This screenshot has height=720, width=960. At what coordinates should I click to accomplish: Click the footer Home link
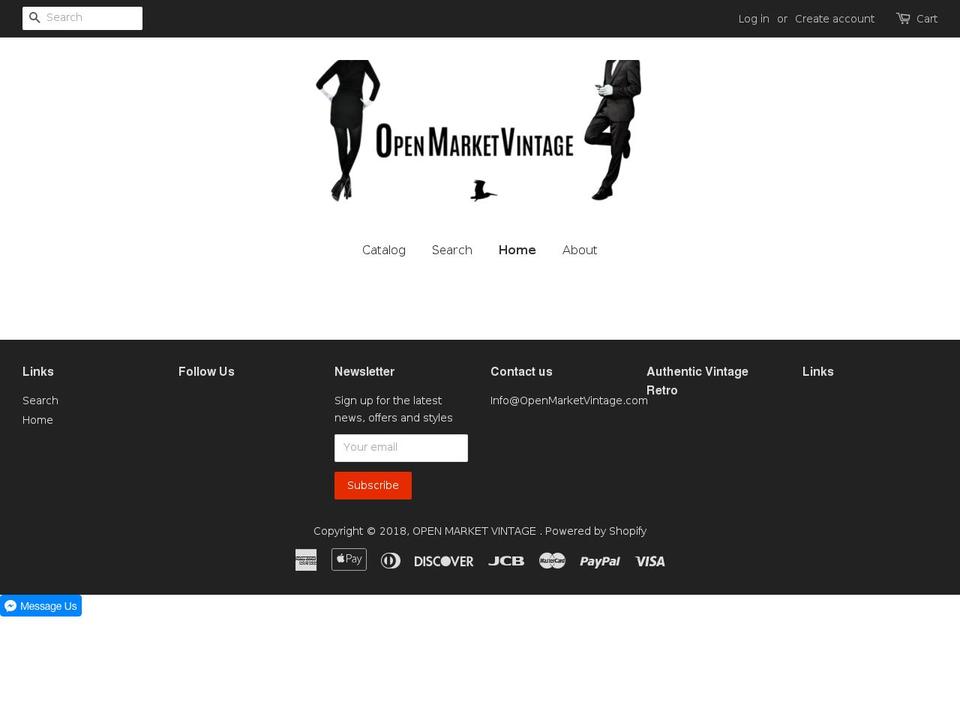(37, 420)
